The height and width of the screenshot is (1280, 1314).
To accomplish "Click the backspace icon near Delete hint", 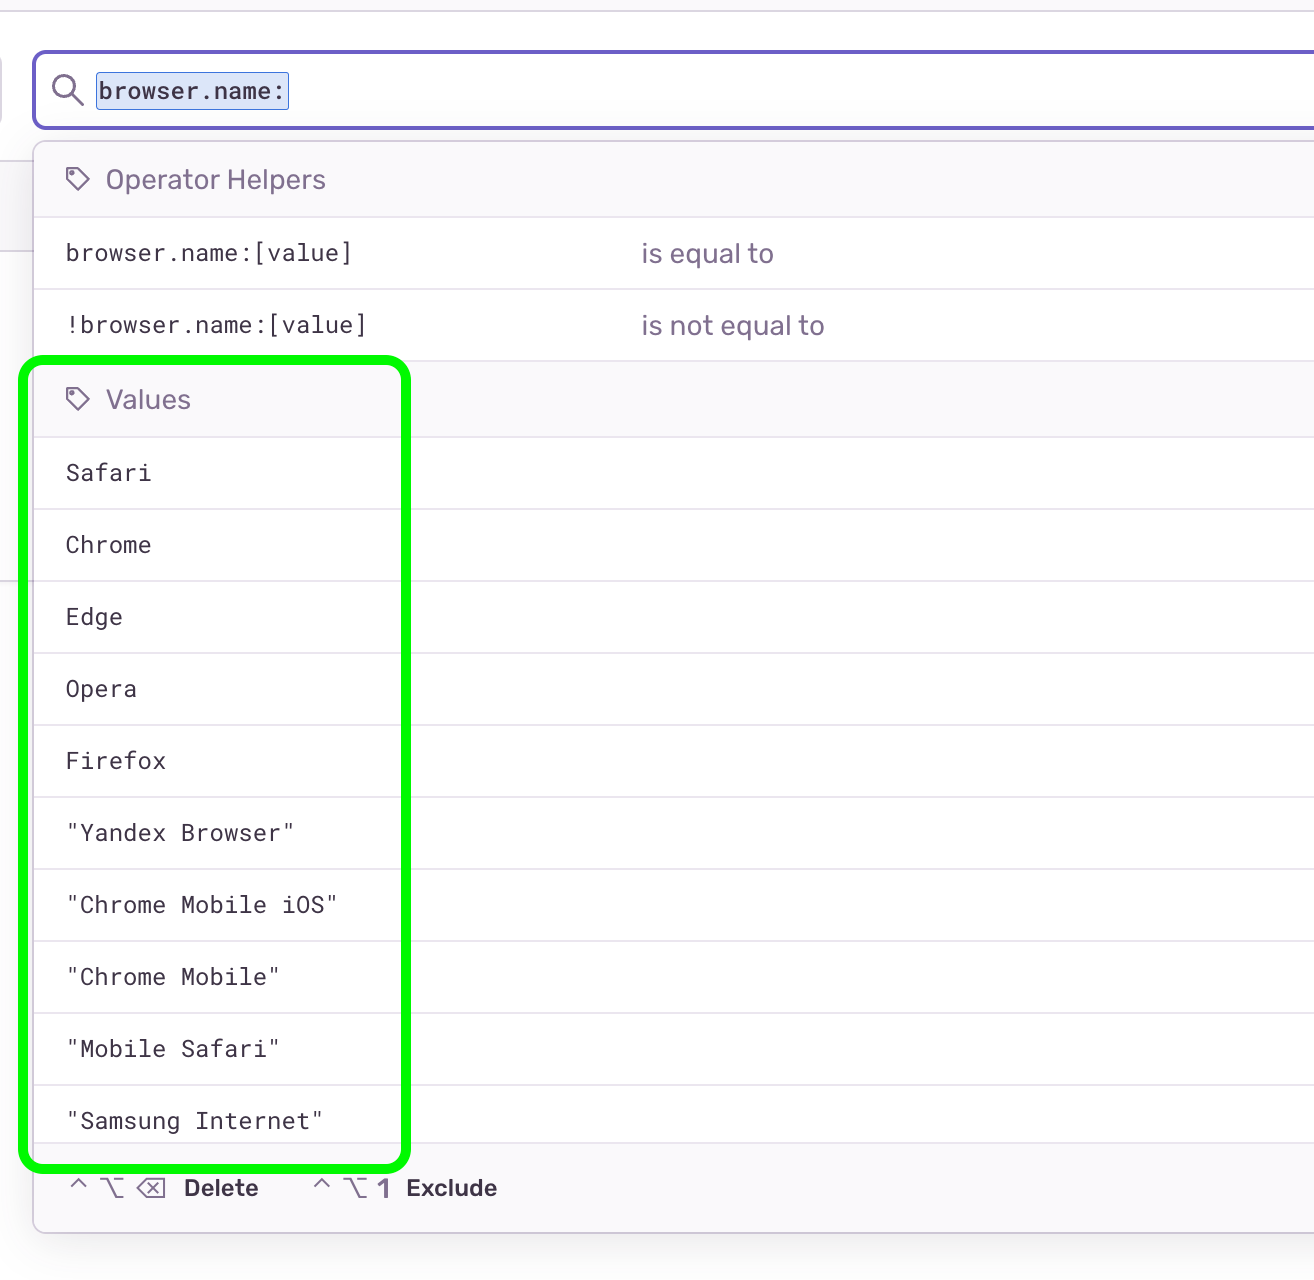I will [x=151, y=1187].
